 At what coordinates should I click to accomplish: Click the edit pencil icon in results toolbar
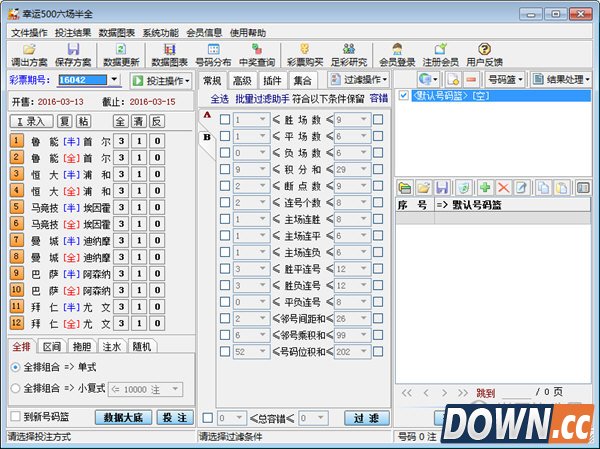point(522,188)
